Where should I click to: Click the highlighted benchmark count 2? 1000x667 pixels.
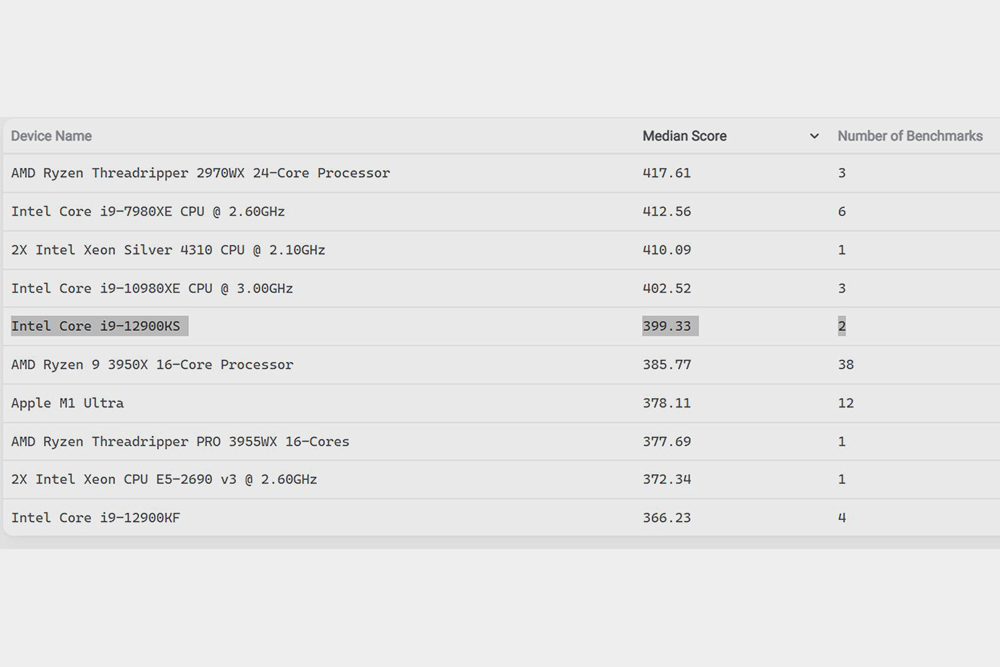click(x=842, y=326)
